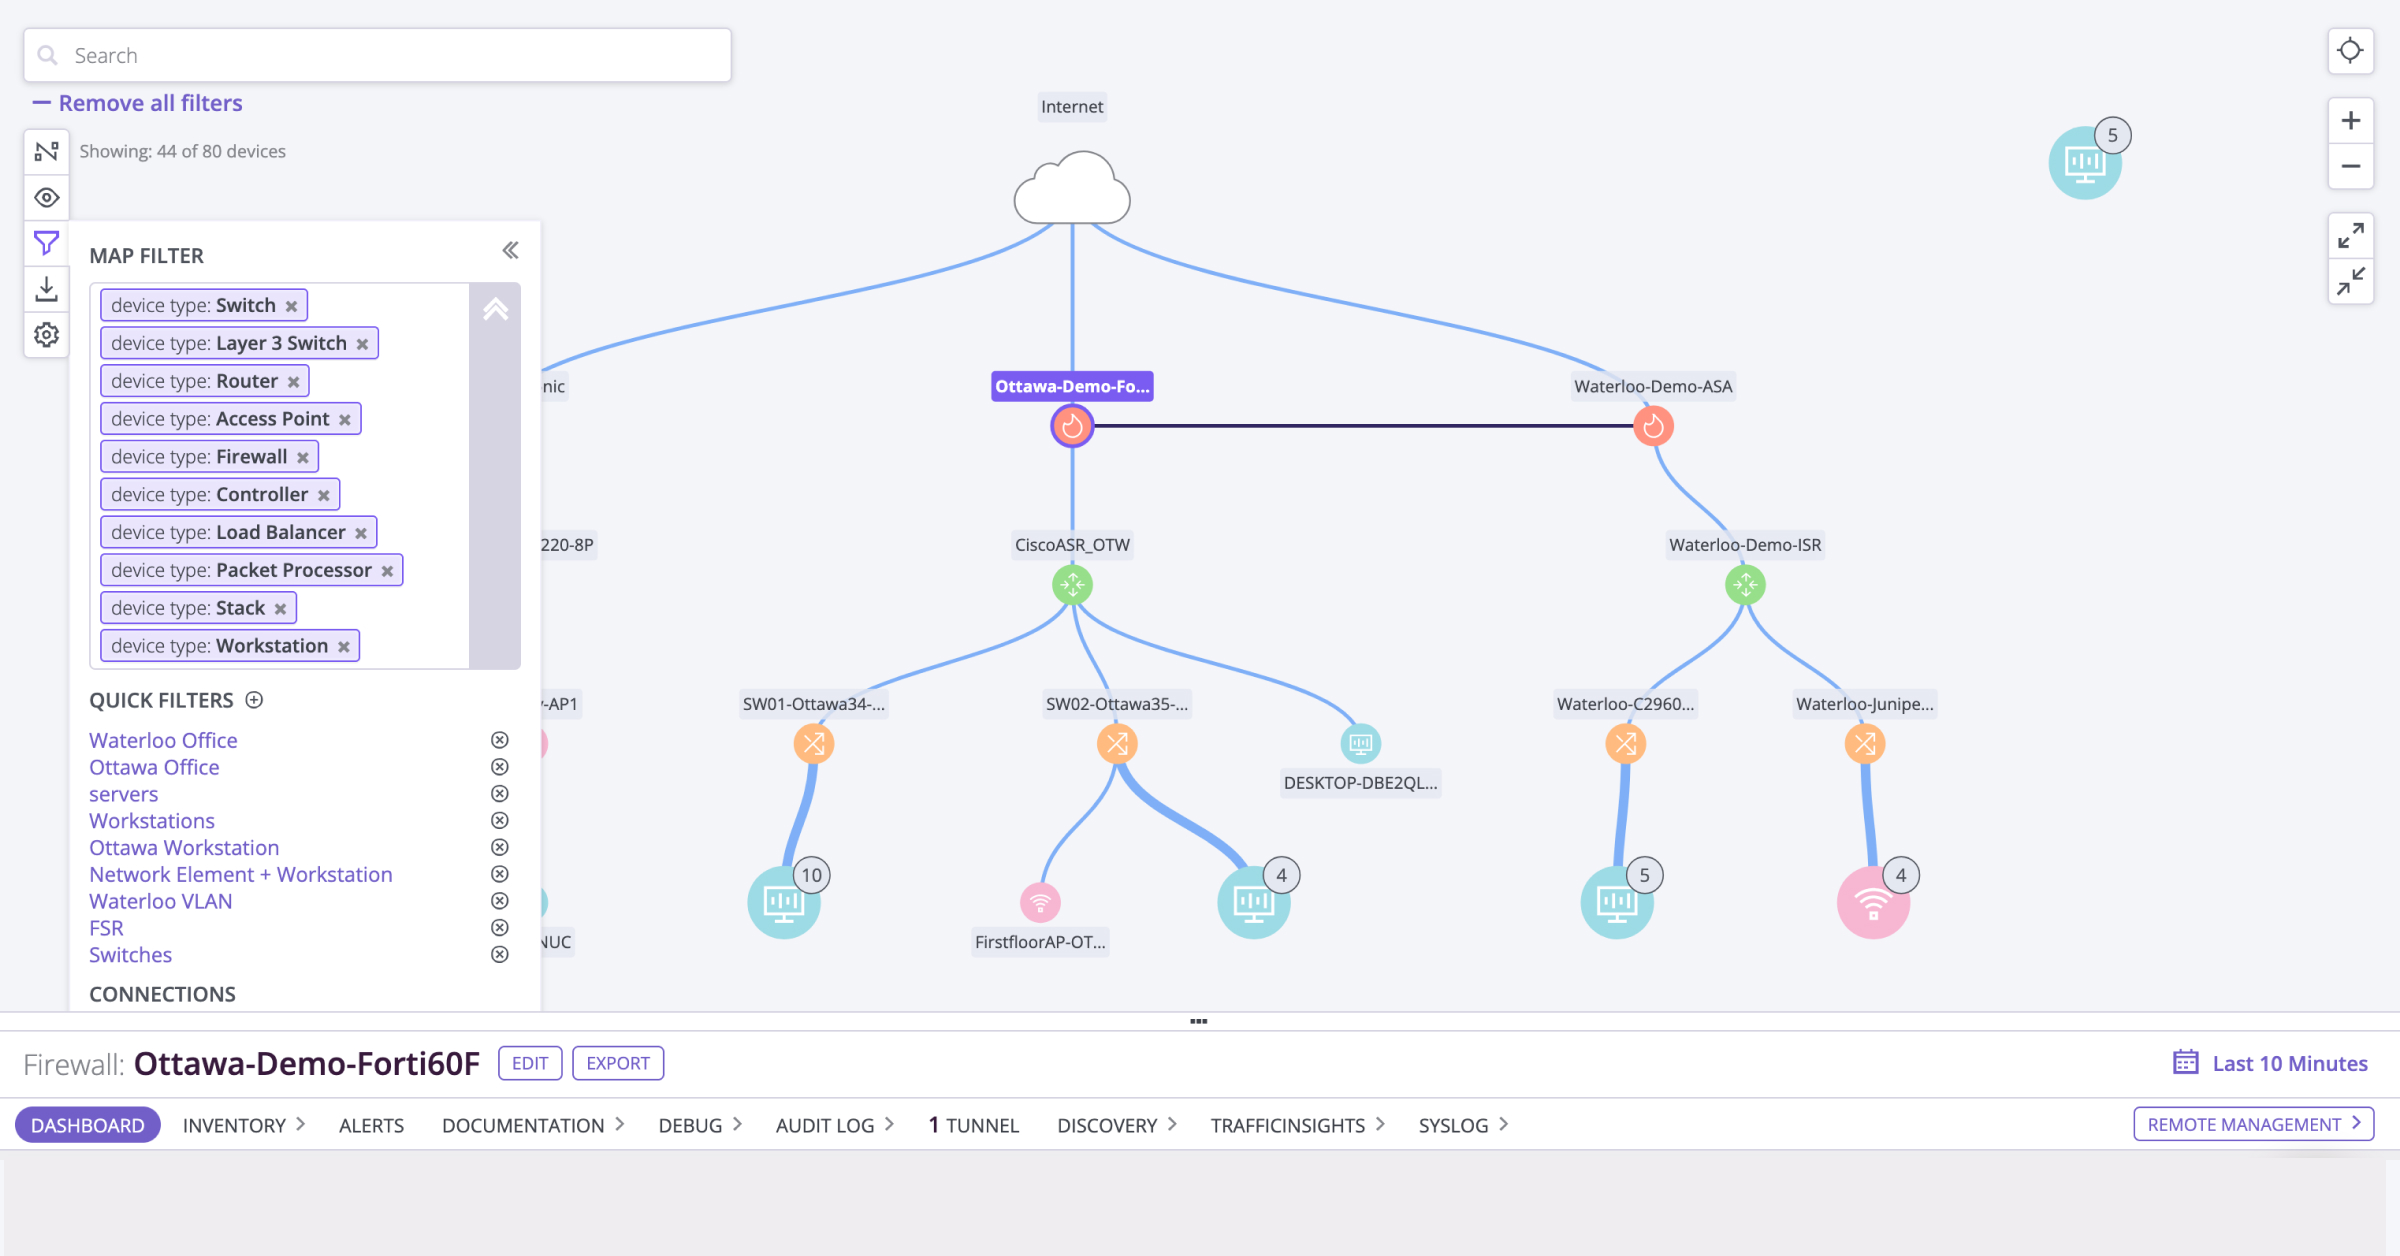This screenshot has height=1256, width=2400.
Task: Open the DISCOVERY tab label
Action: [1107, 1125]
